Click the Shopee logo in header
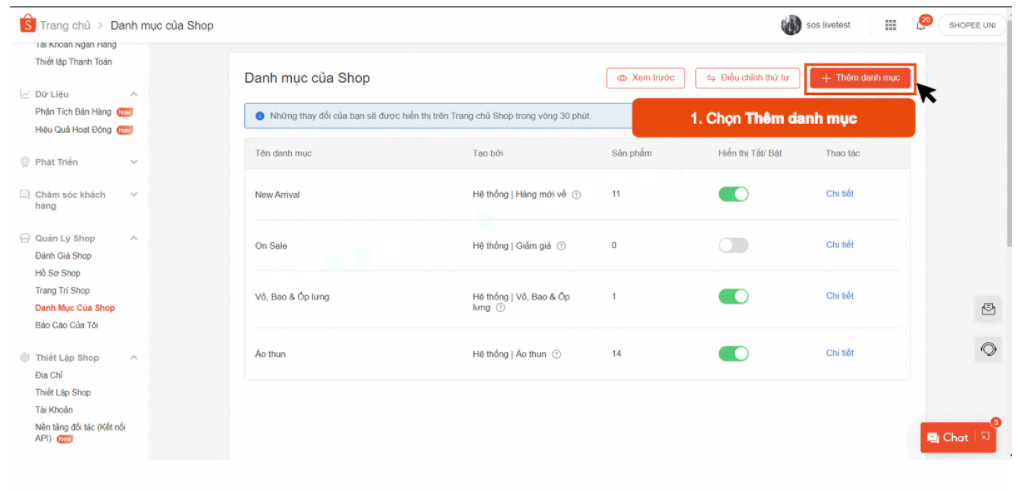Viewport: 1020px width, 491px height. pyautogui.click(x=28, y=25)
